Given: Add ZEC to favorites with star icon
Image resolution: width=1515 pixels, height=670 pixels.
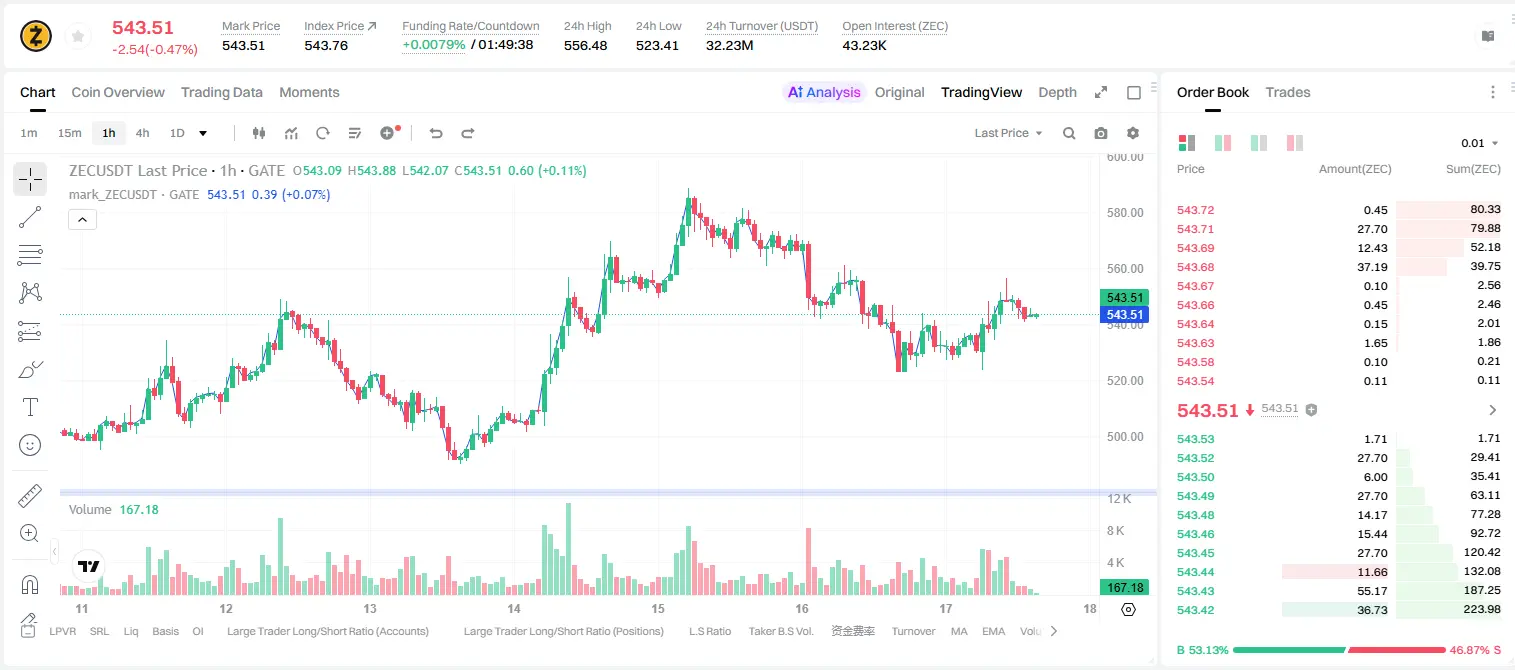Looking at the screenshot, I should coord(78,37).
